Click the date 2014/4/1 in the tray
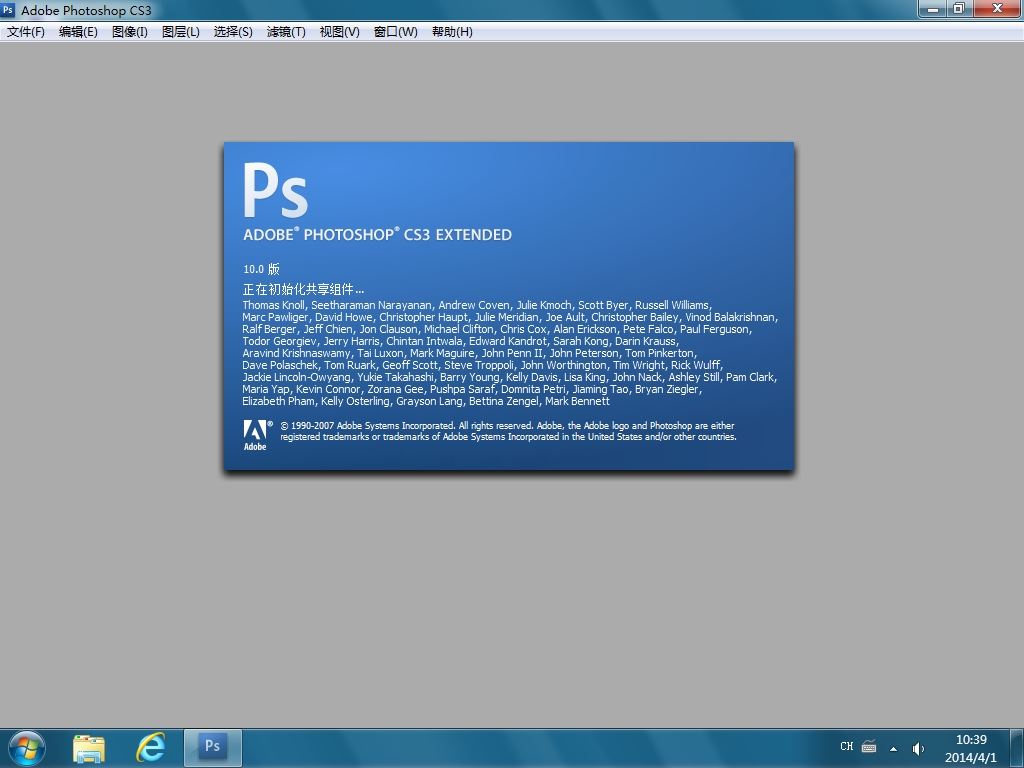The height and width of the screenshot is (768, 1024). coord(970,758)
